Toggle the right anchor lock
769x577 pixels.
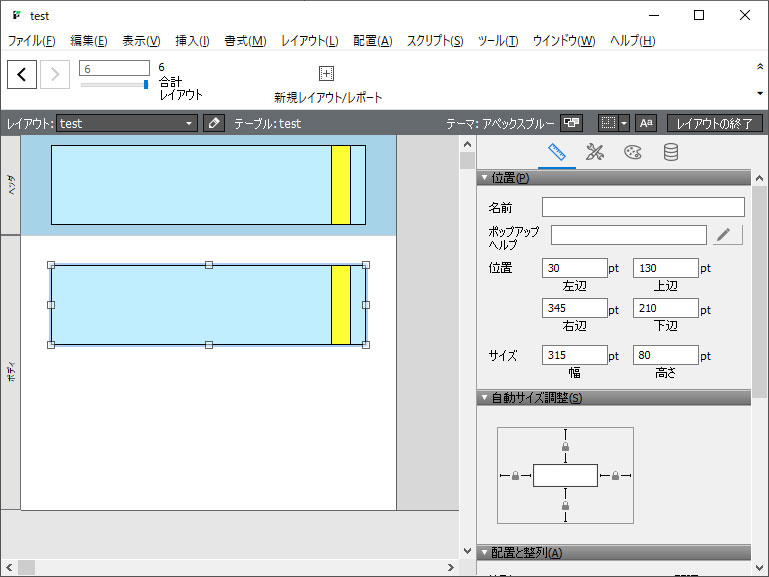click(x=615, y=476)
